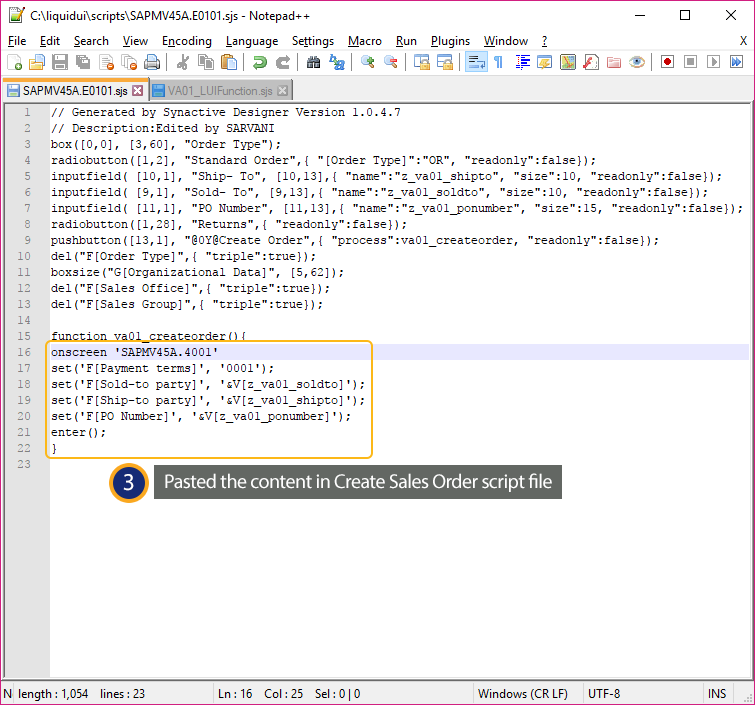The width and height of the screenshot is (755, 705).
Task: Open the Encoding menu
Action: pos(187,41)
